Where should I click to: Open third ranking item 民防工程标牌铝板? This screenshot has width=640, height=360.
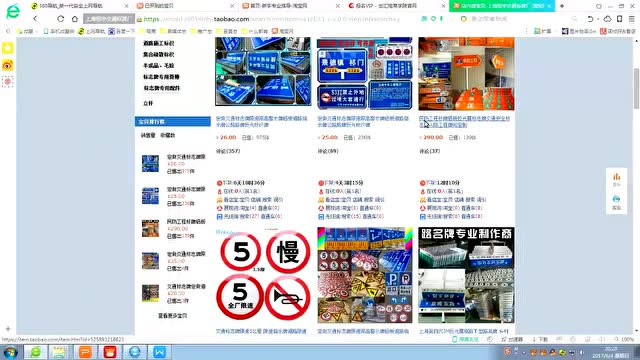[x=186, y=222]
